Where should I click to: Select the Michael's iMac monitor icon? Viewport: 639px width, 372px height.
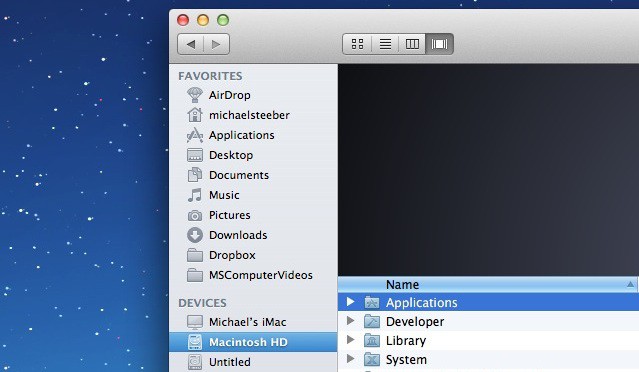pos(195,322)
